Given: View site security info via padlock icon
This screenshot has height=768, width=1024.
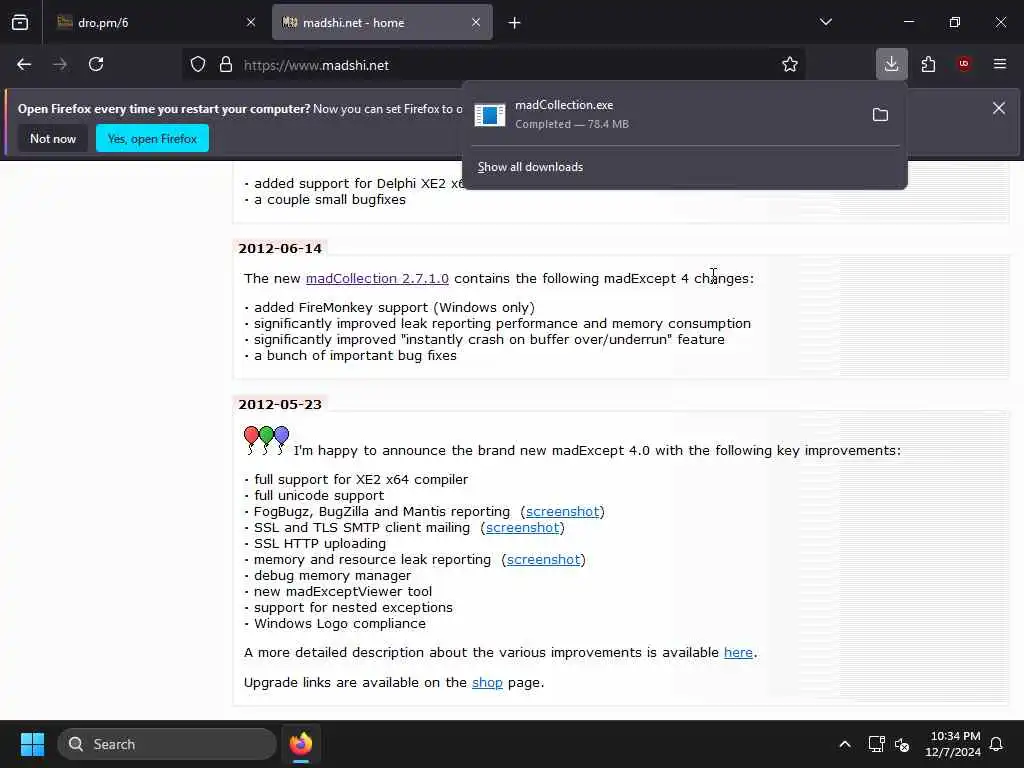Looking at the screenshot, I should tap(226, 65).
